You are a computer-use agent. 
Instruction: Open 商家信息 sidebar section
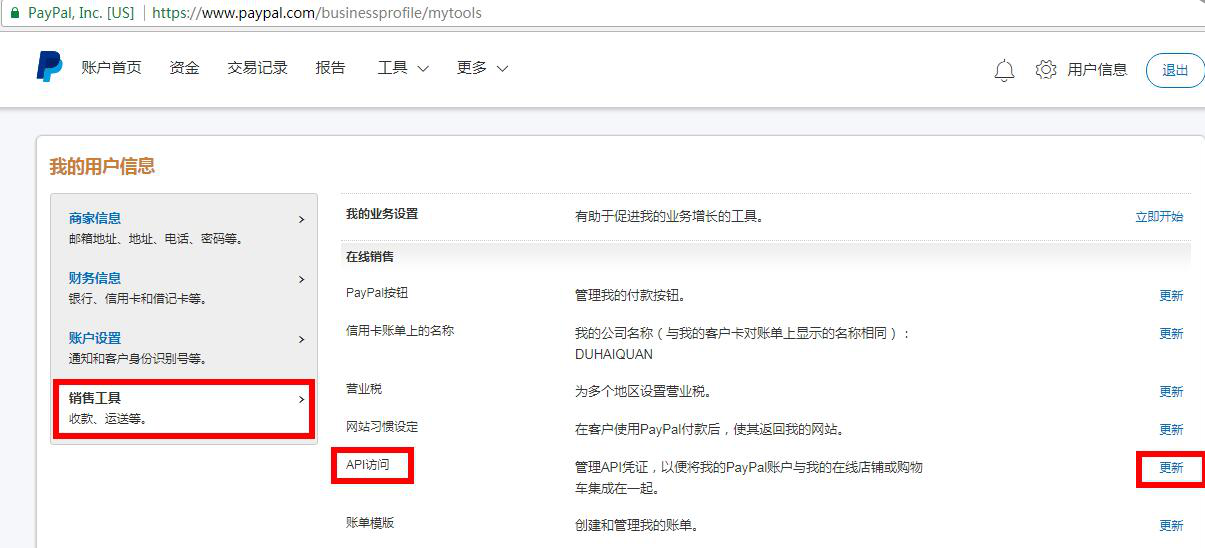tap(95, 218)
